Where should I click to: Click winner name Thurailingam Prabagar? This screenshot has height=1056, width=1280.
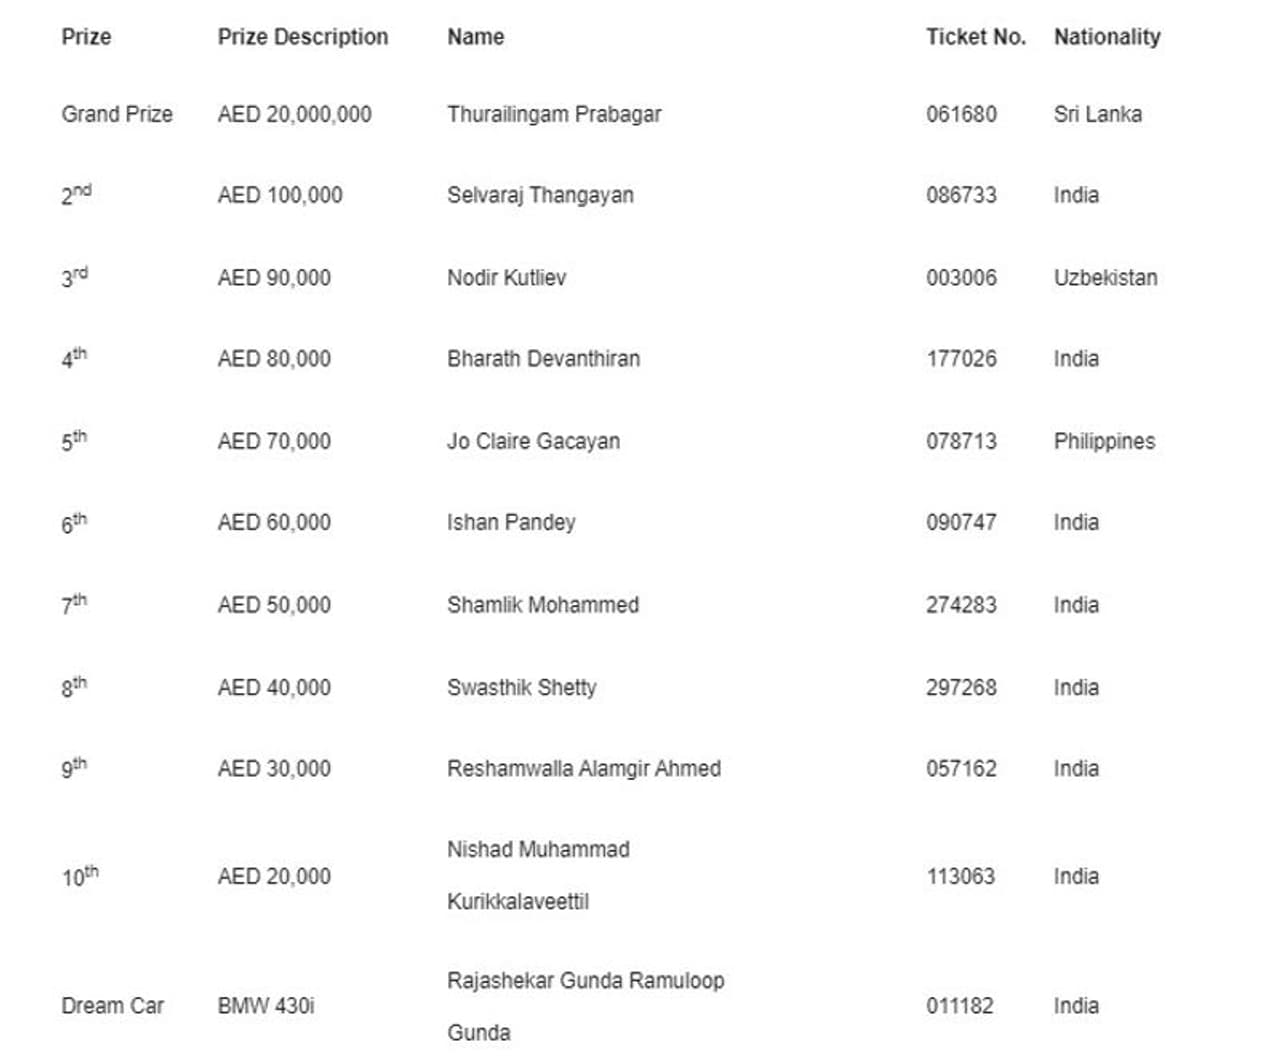pyautogui.click(x=553, y=114)
